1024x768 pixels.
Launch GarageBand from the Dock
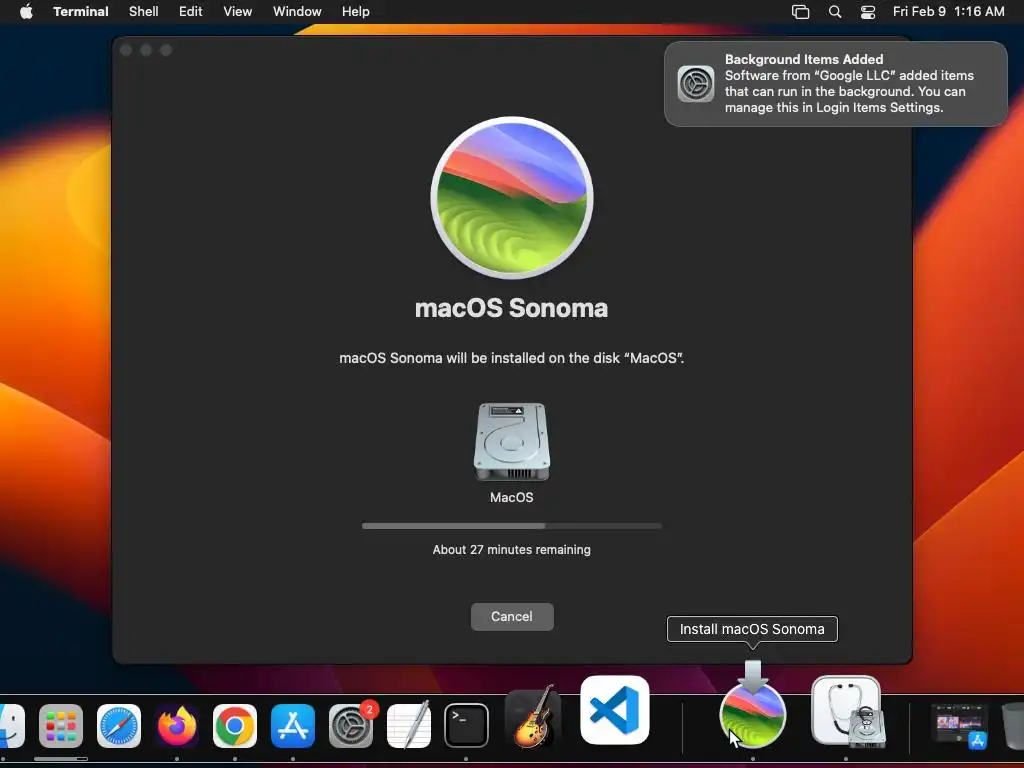pyautogui.click(x=533, y=718)
